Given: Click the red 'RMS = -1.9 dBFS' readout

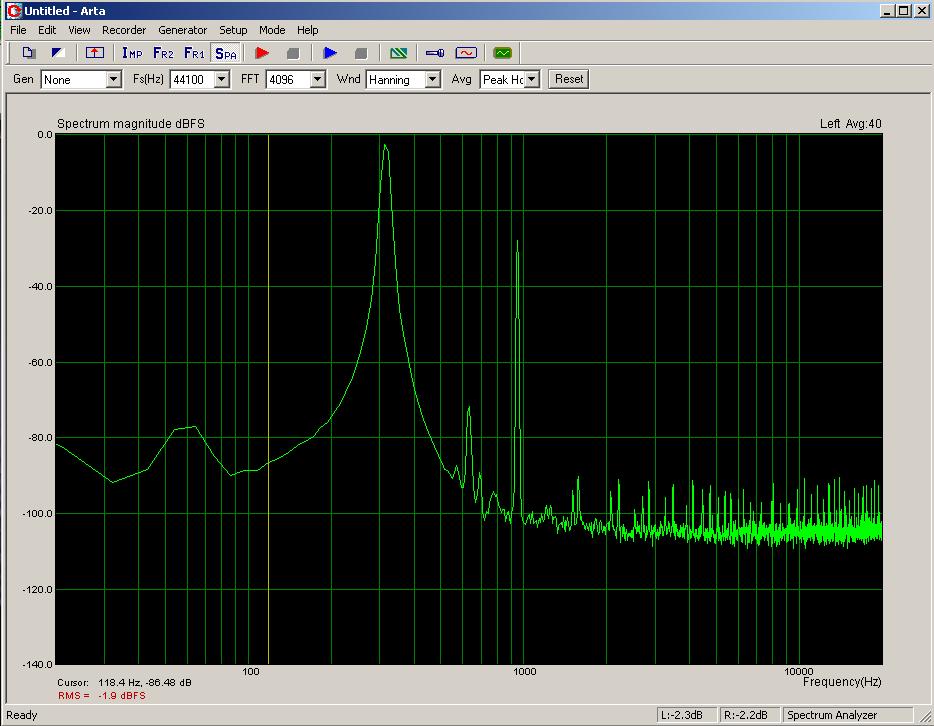Looking at the screenshot, I should pyautogui.click(x=101, y=696).
